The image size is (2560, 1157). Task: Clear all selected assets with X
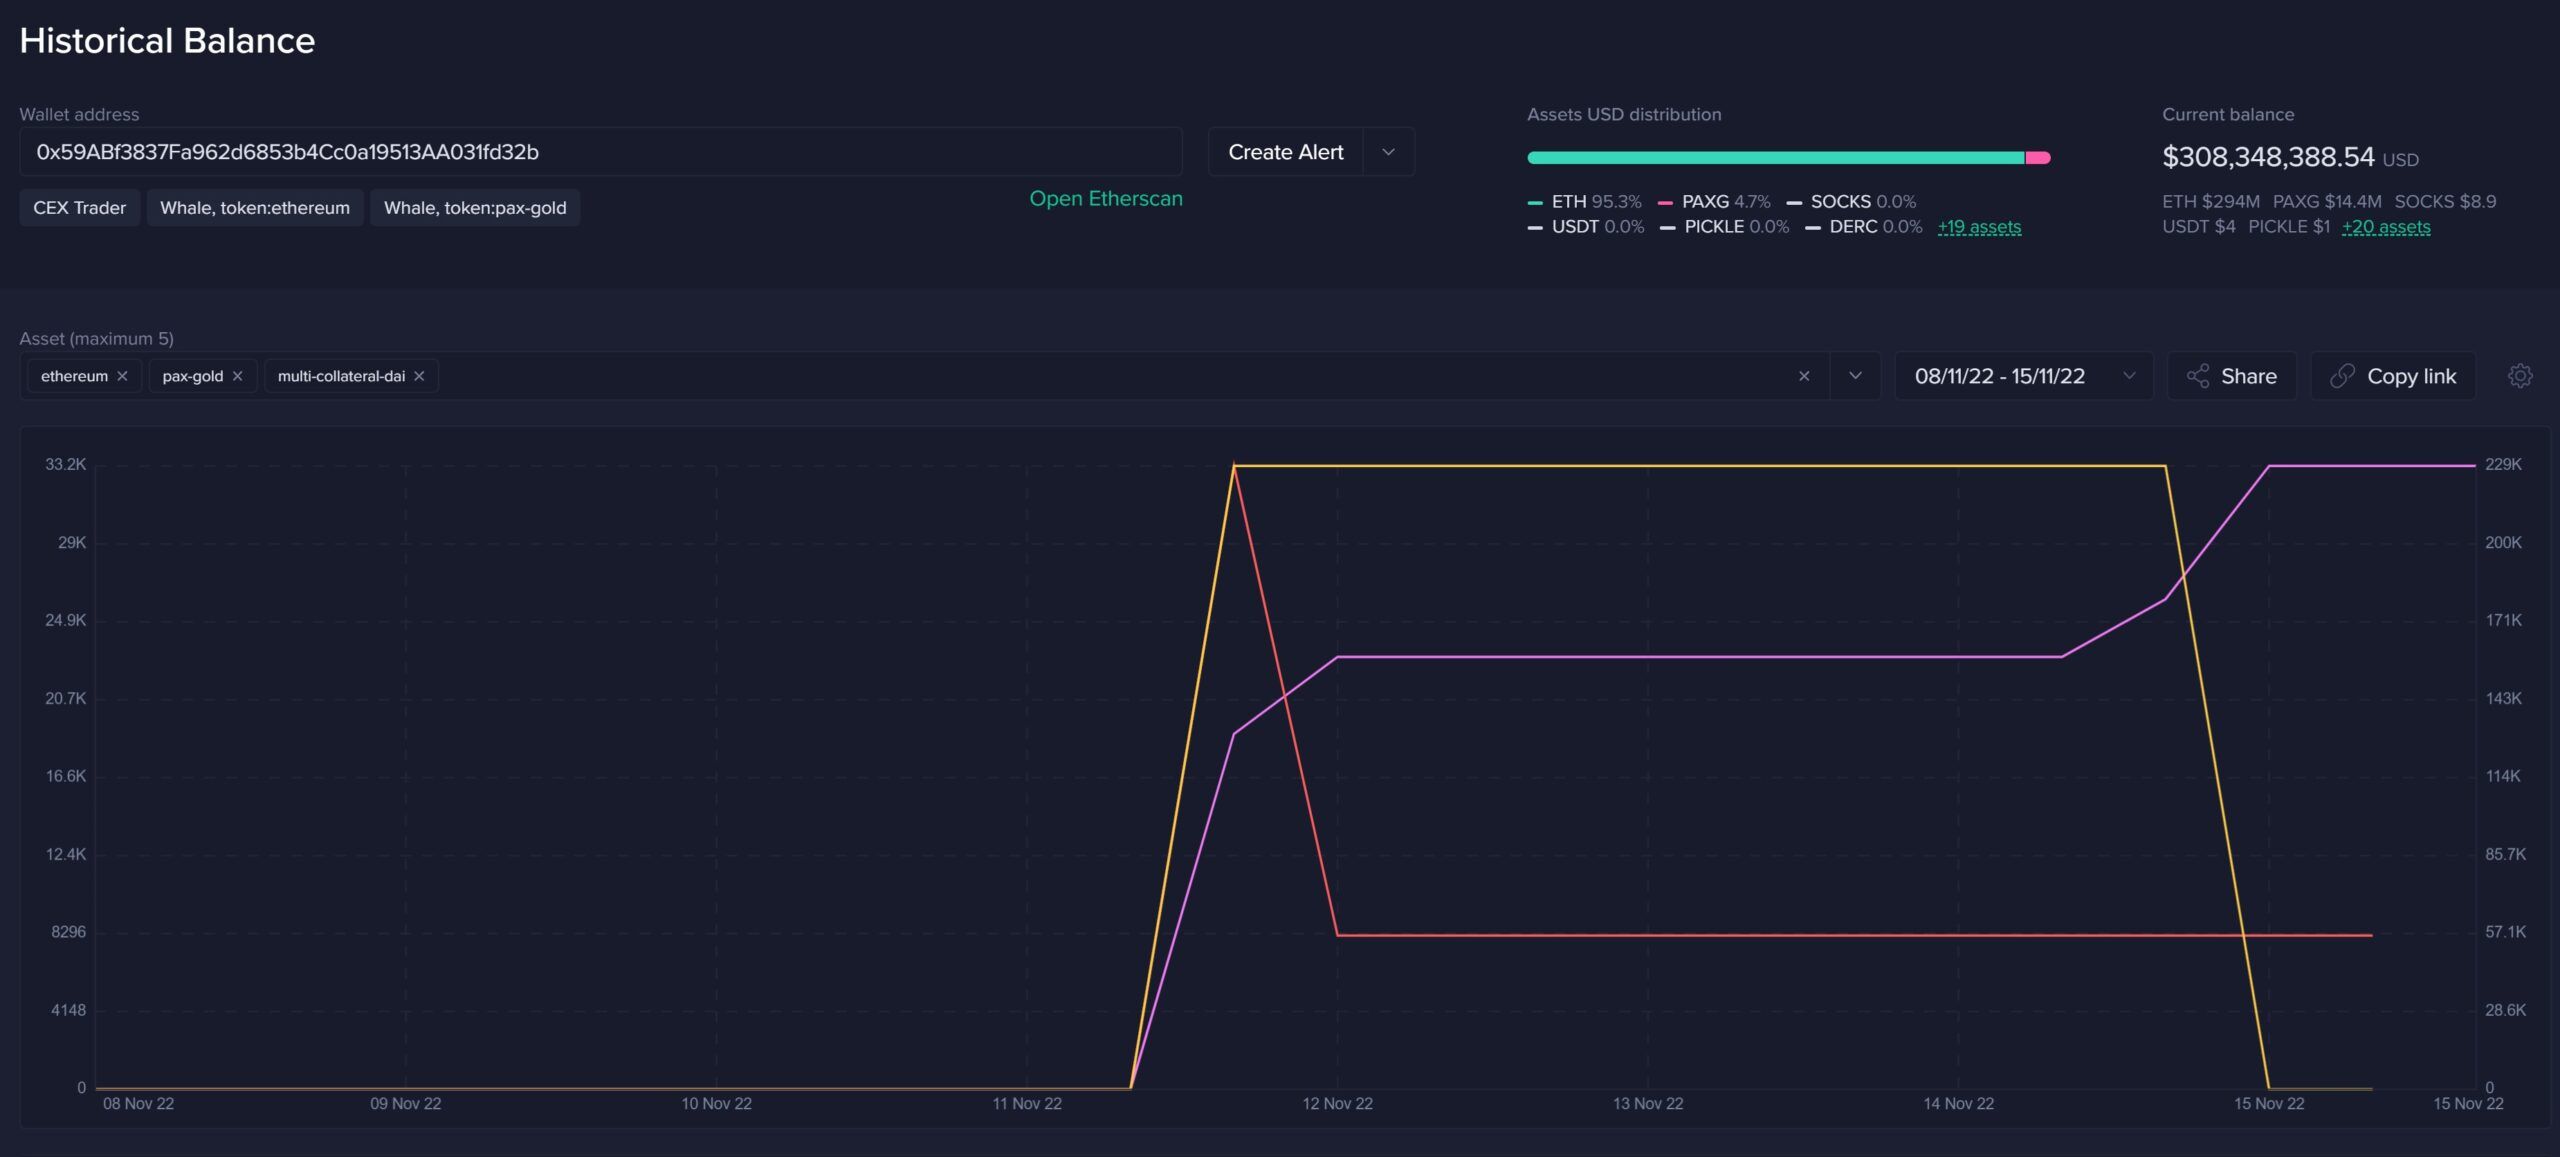coord(1804,376)
